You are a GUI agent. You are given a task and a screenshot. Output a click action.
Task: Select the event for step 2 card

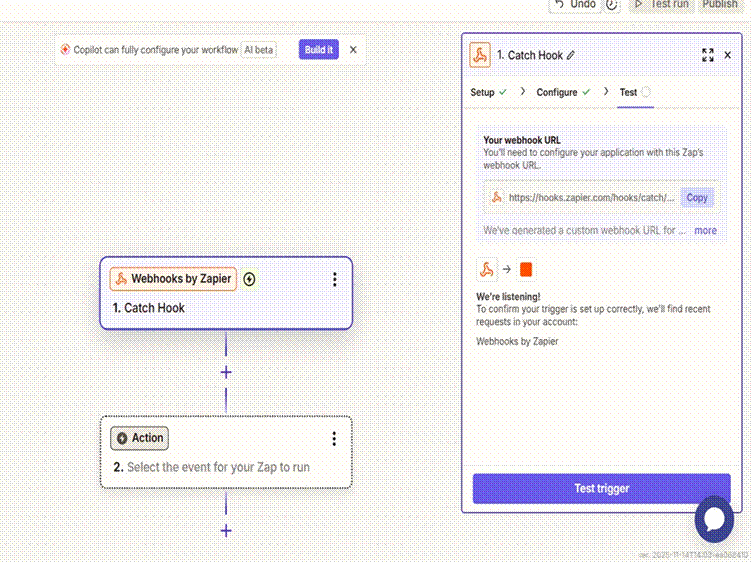pyautogui.click(x=226, y=452)
